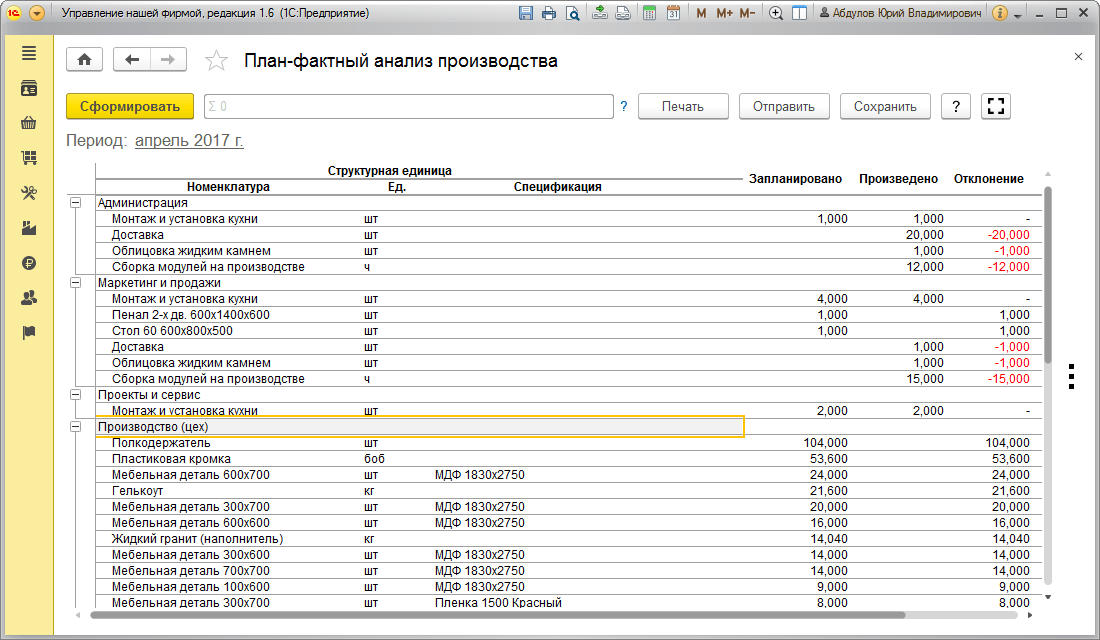Viewport: 1100px width, 640px height.
Task: Click the Номенклатура column header
Action: pos(228,187)
